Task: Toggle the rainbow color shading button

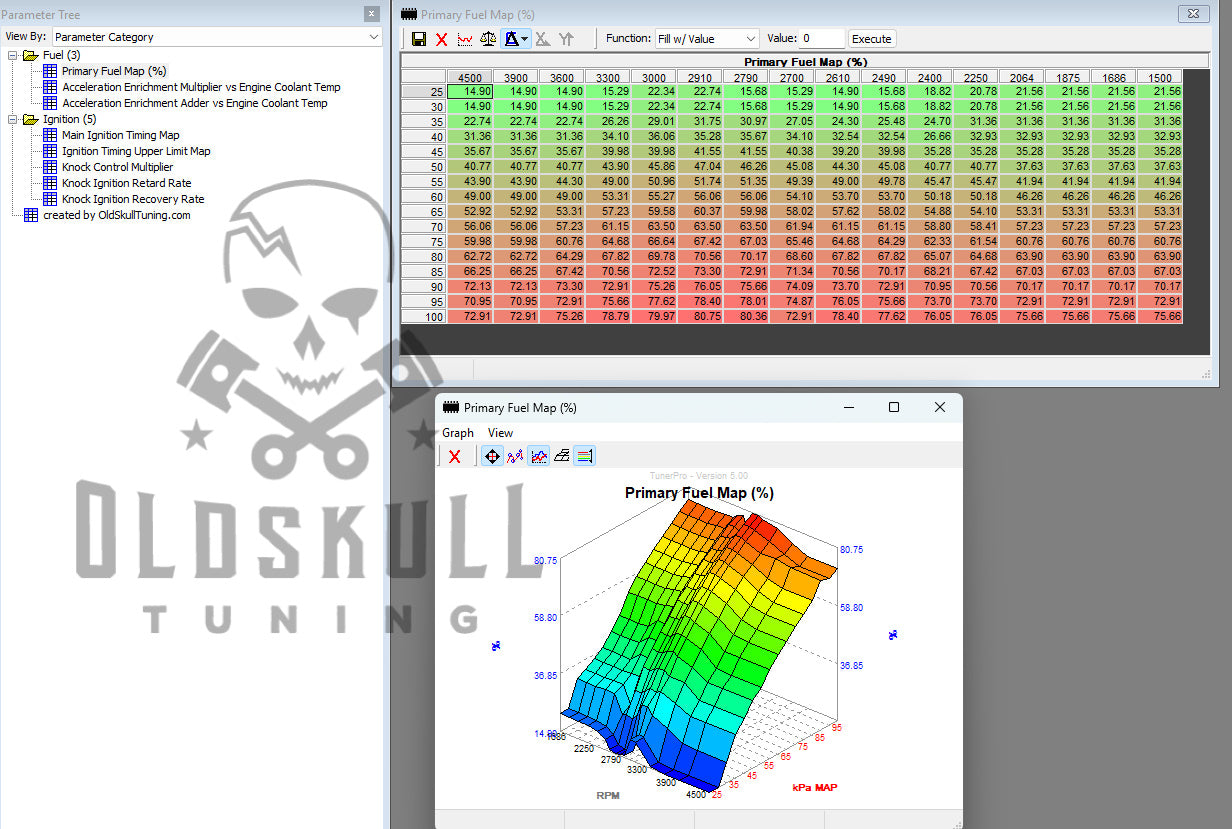Action: pos(585,456)
